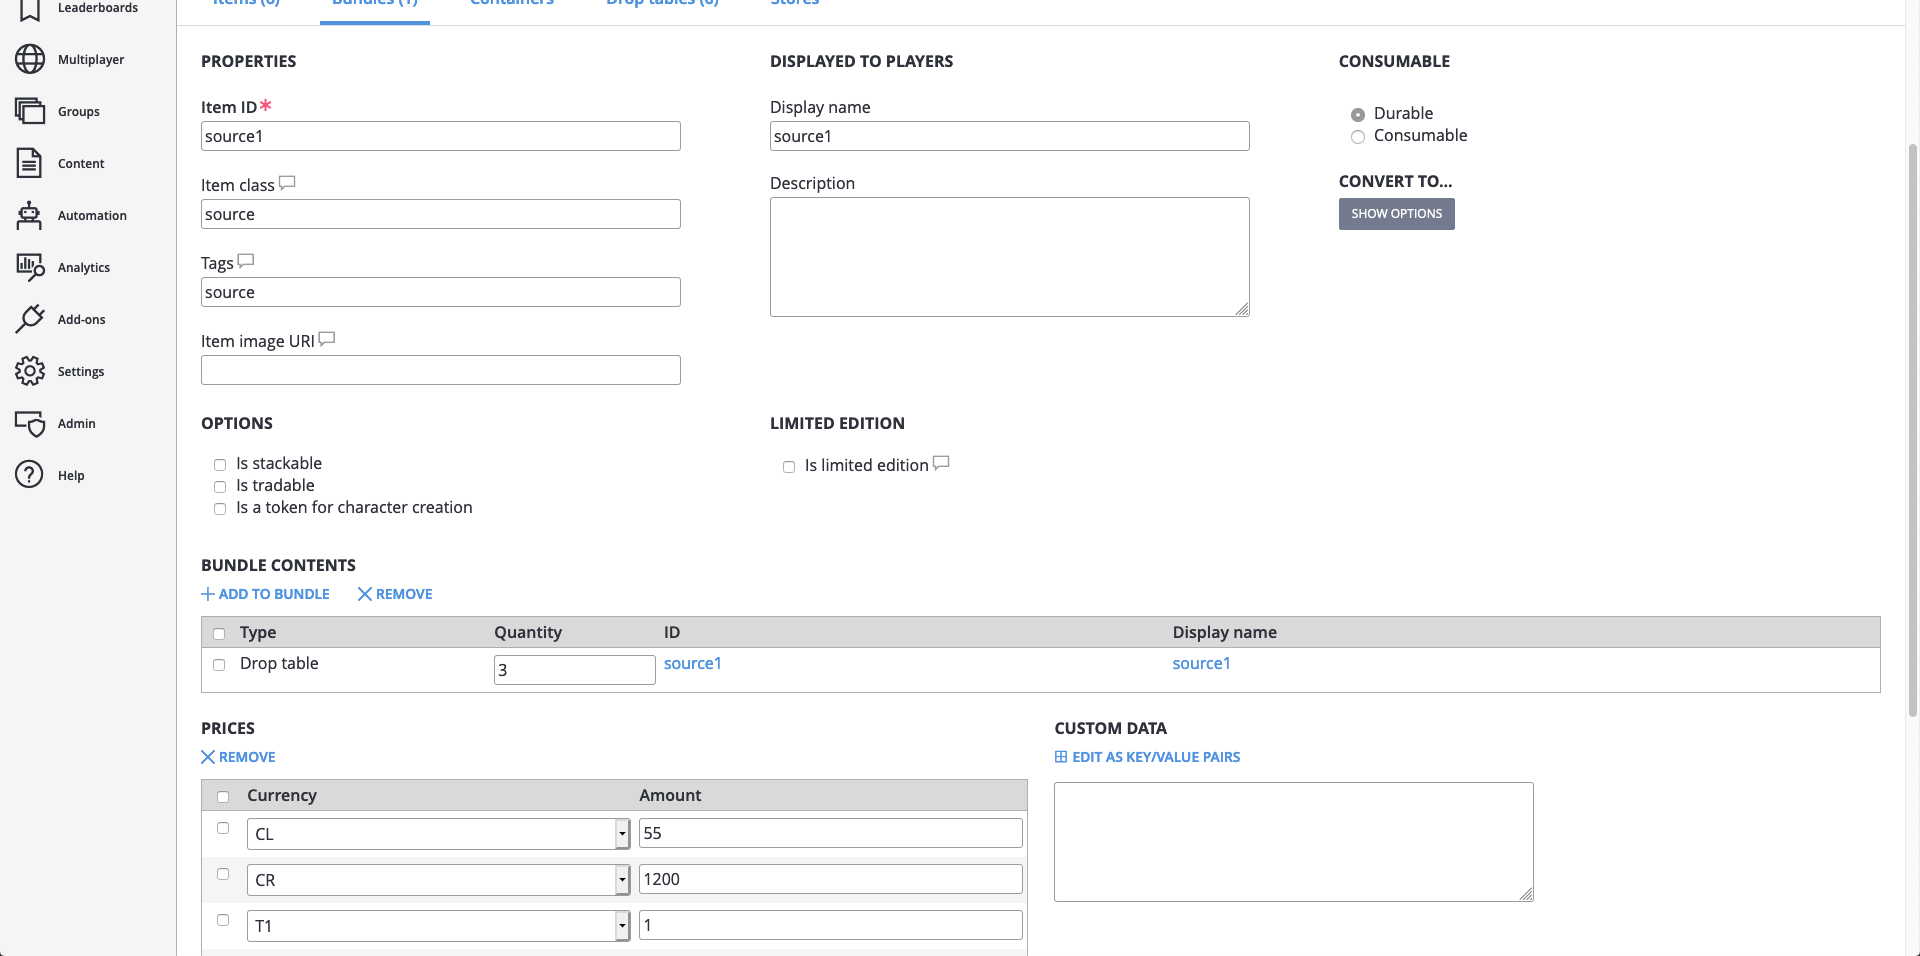This screenshot has width=1920, height=956.
Task: Focus the T1 amount field showing 1
Action: [x=831, y=925]
